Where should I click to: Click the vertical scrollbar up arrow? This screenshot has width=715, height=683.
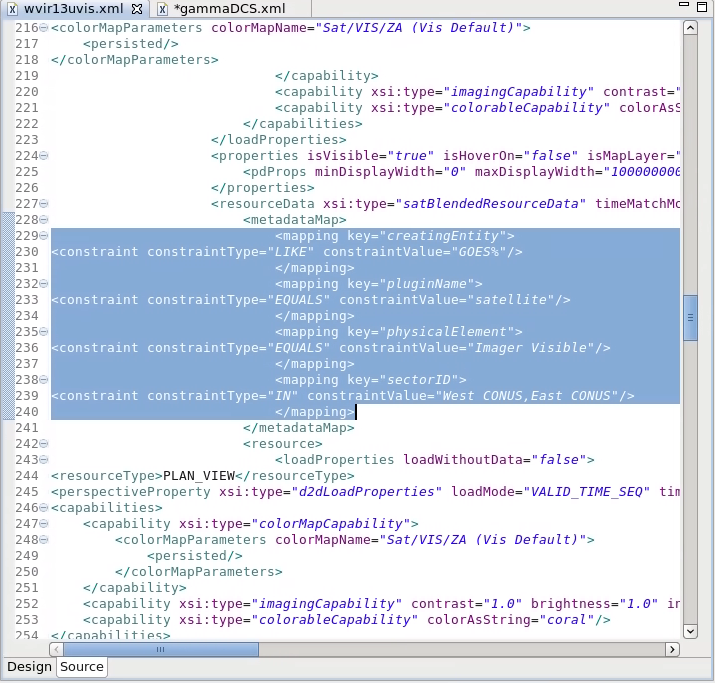coord(690,28)
